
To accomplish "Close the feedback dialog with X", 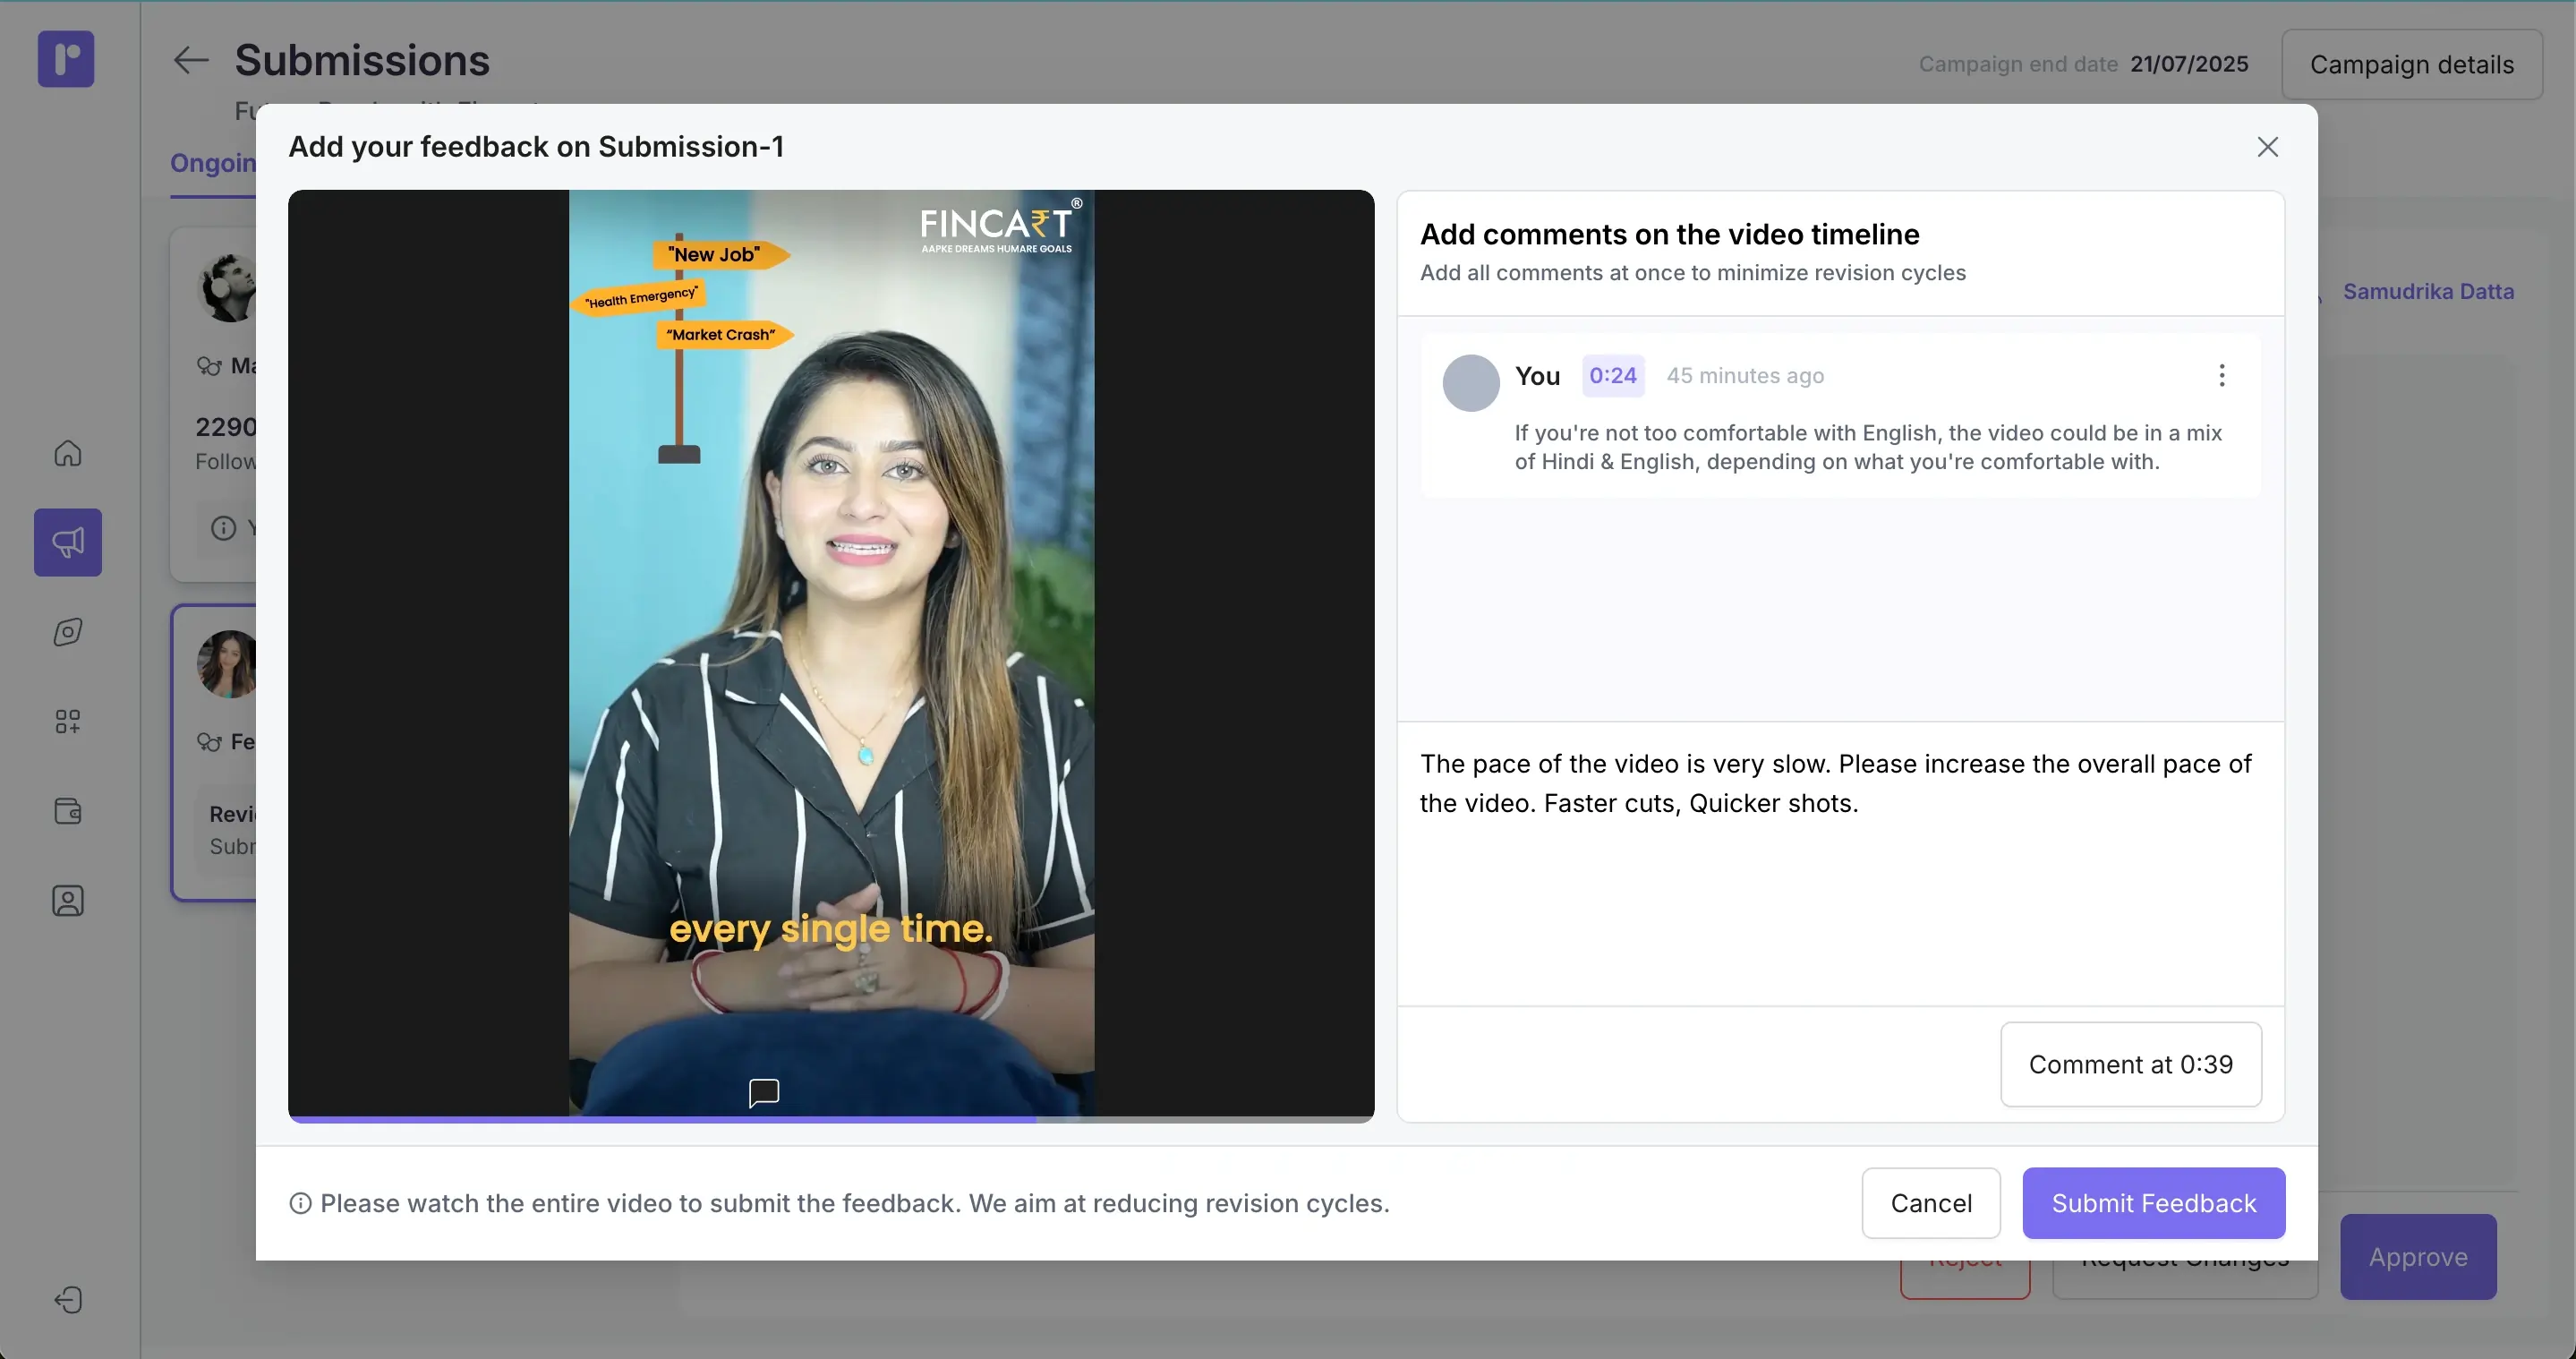I will (x=2267, y=147).
